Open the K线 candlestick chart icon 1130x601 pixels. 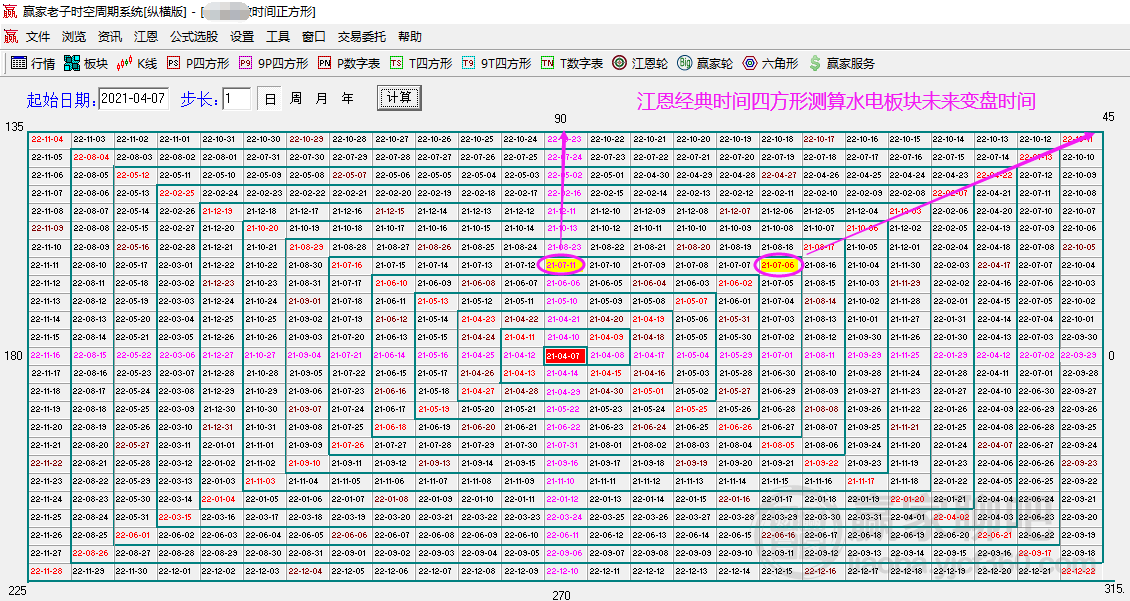tap(125, 63)
